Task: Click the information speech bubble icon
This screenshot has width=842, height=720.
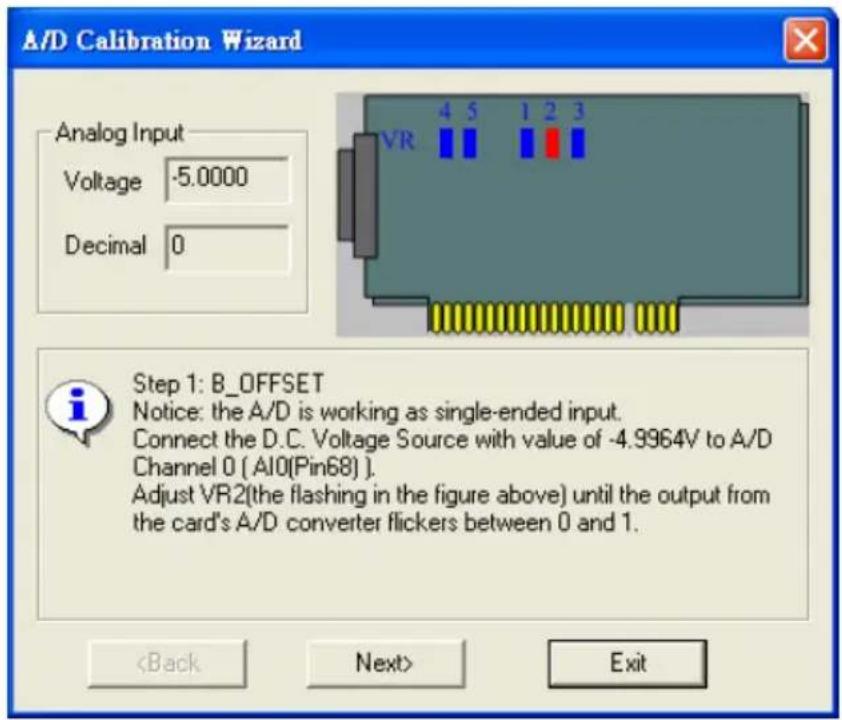Action: click(x=79, y=411)
